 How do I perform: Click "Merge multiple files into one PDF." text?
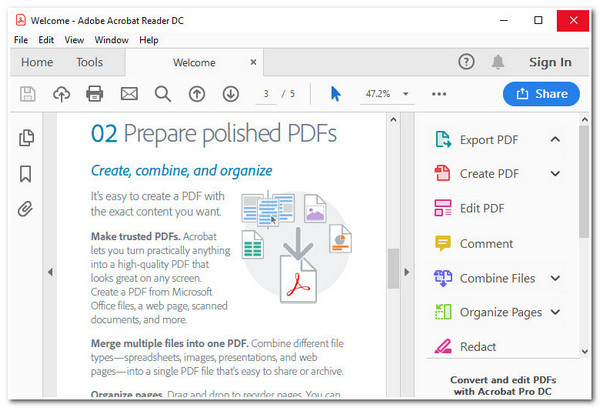tap(170, 343)
